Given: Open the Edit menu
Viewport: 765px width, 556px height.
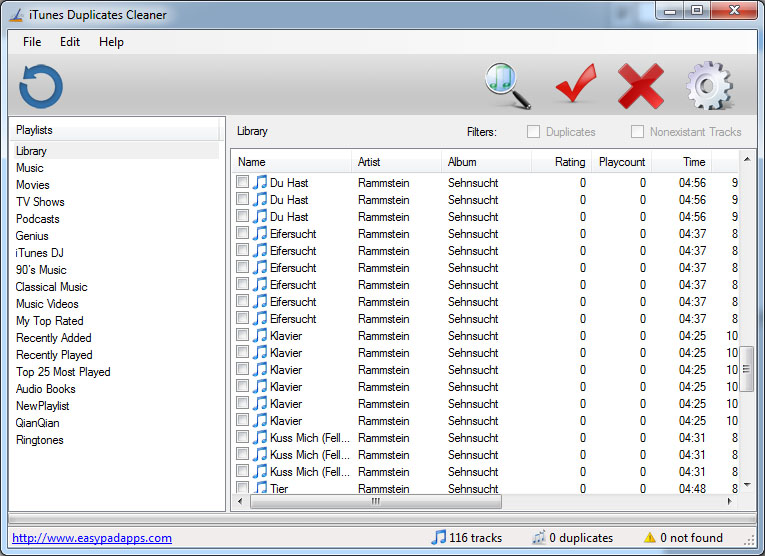Looking at the screenshot, I should point(70,42).
